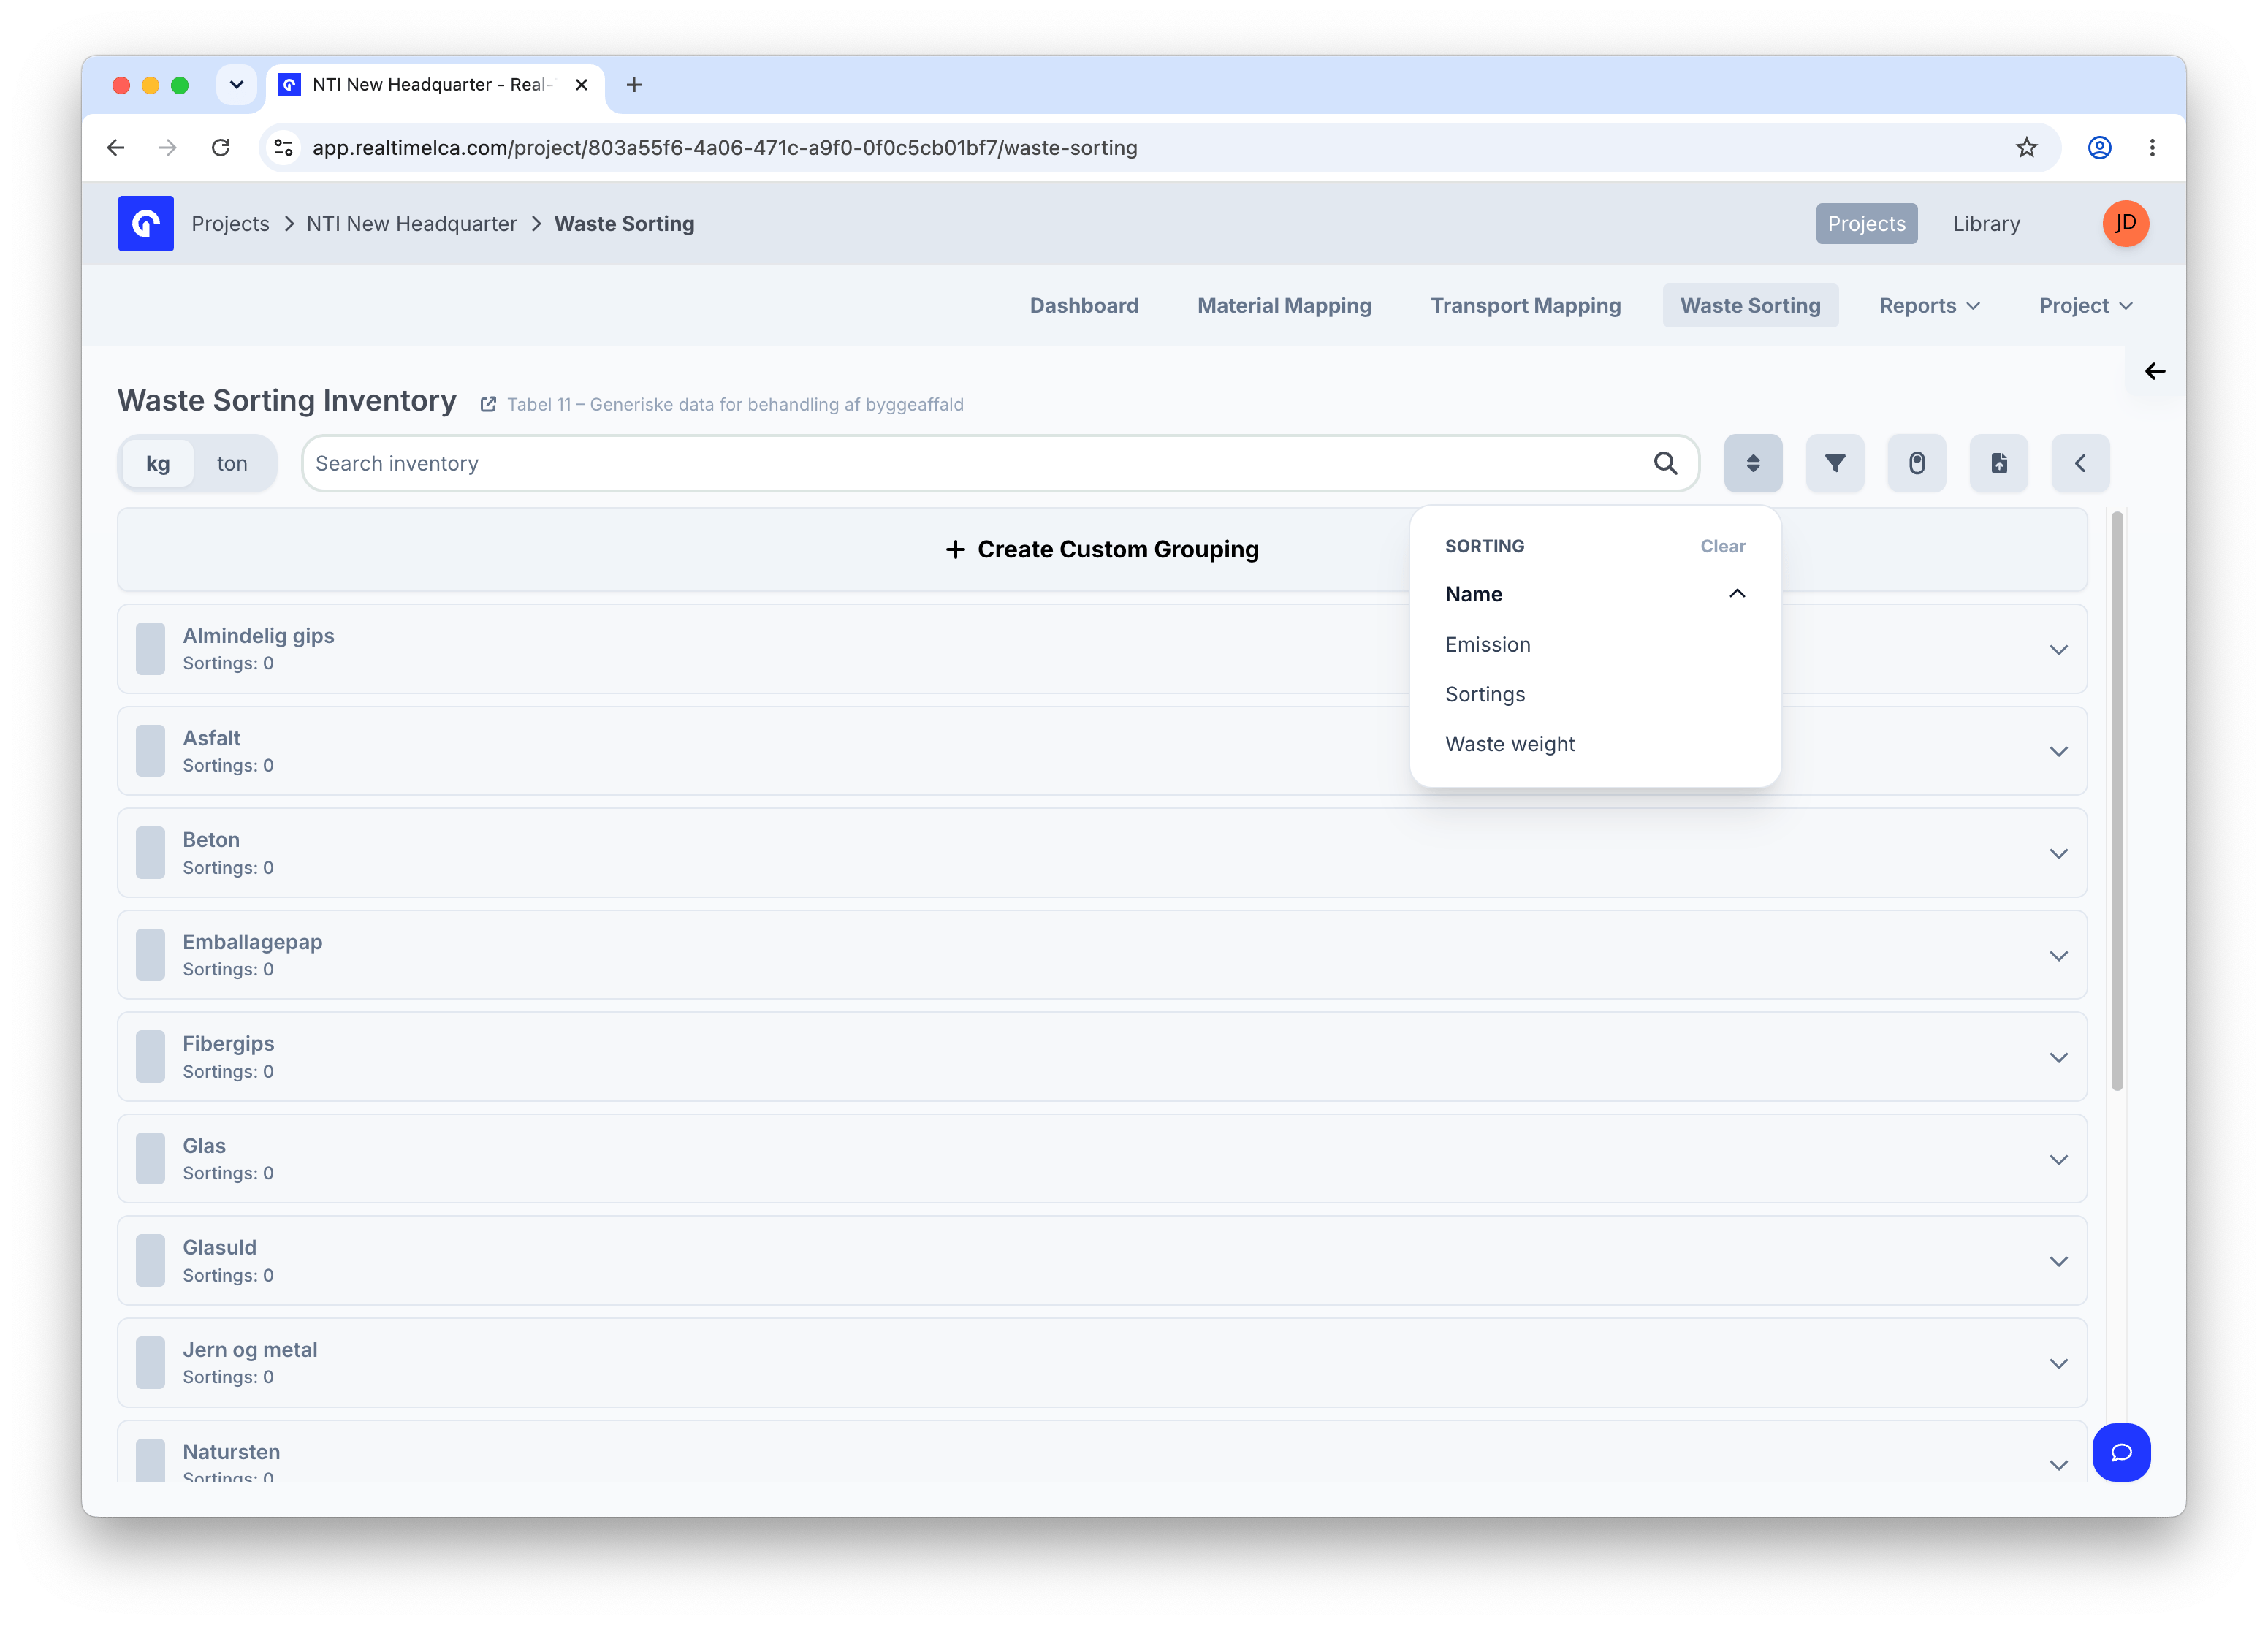Open a new browser tab

(634, 85)
